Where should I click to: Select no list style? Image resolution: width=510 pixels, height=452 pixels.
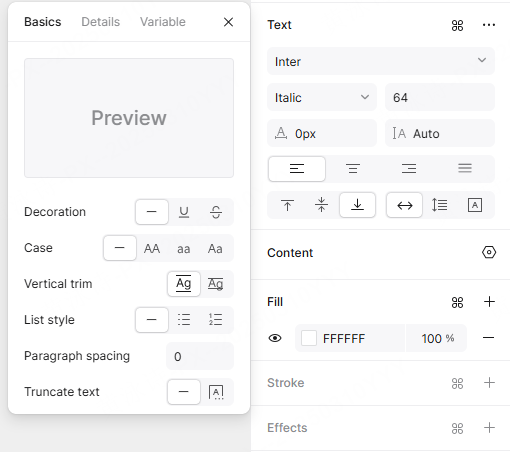coord(152,320)
